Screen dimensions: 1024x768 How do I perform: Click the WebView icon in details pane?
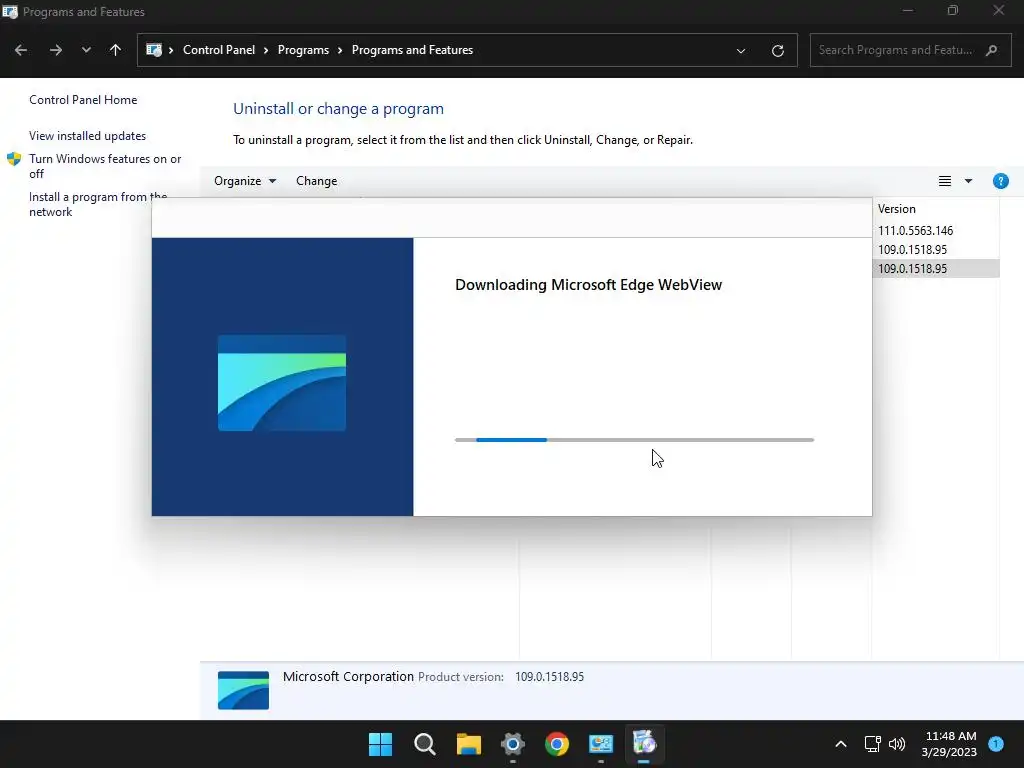[243, 690]
